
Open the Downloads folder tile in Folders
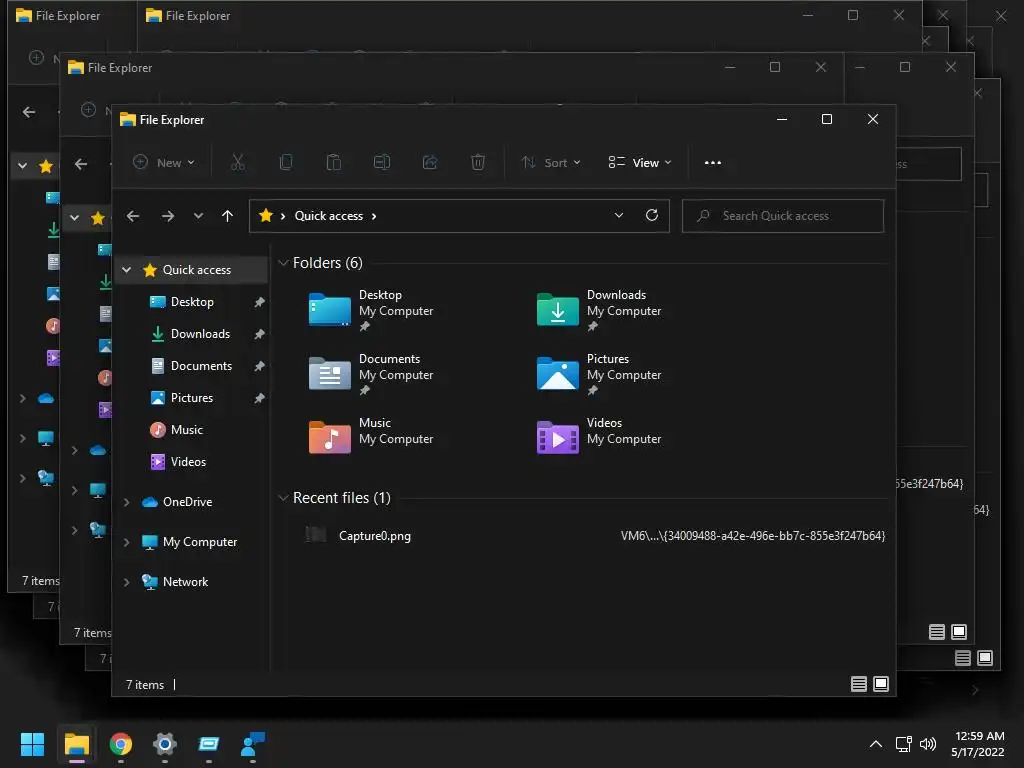point(599,310)
